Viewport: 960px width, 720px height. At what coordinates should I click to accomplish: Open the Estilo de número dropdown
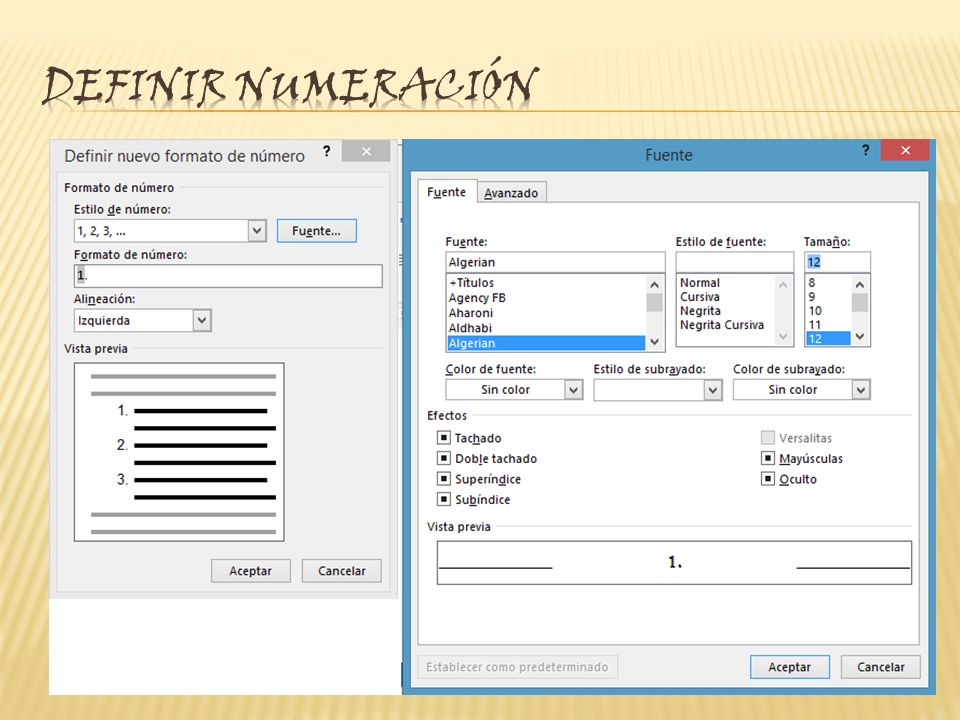[x=257, y=231]
